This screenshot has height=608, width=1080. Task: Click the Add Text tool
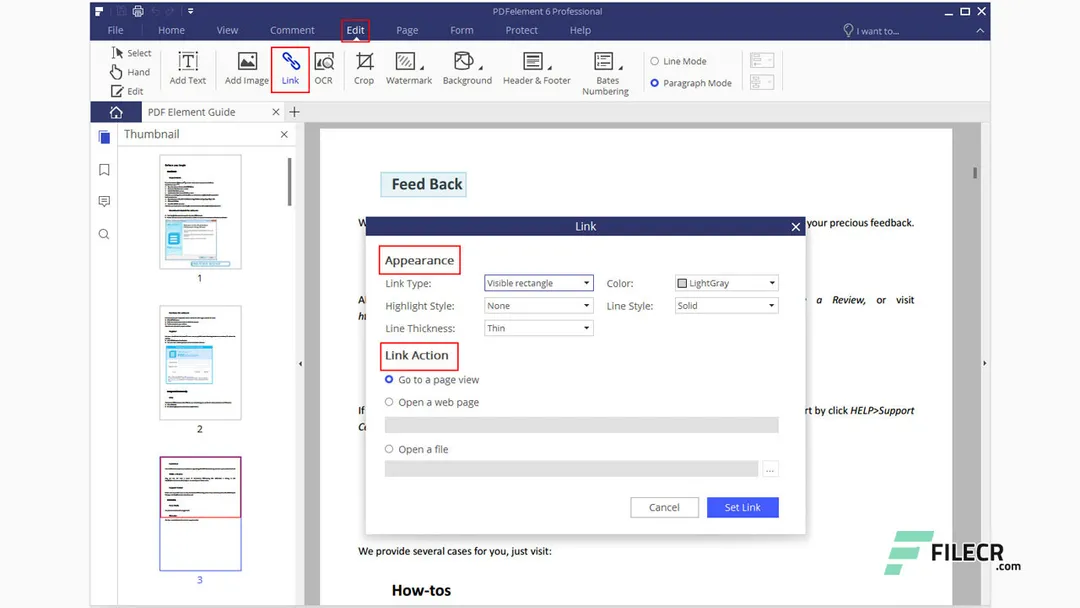pyautogui.click(x=187, y=69)
